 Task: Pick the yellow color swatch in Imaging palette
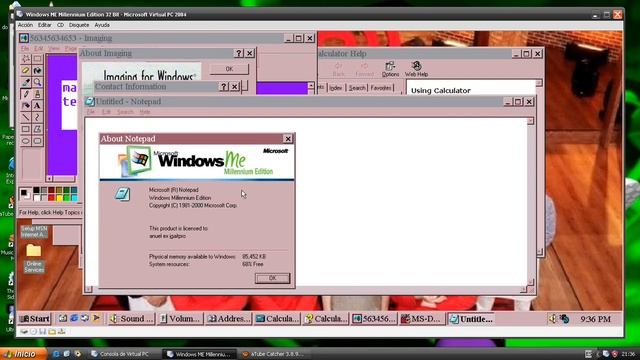(x=59, y=198)
